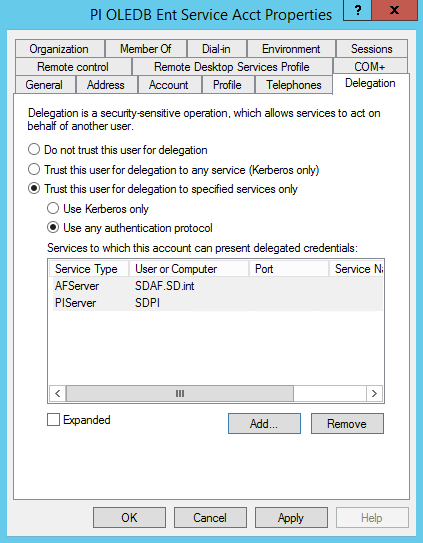This screenshot has width=423, height=543.
Task: Click the Add... button
Action: (264, 424)
